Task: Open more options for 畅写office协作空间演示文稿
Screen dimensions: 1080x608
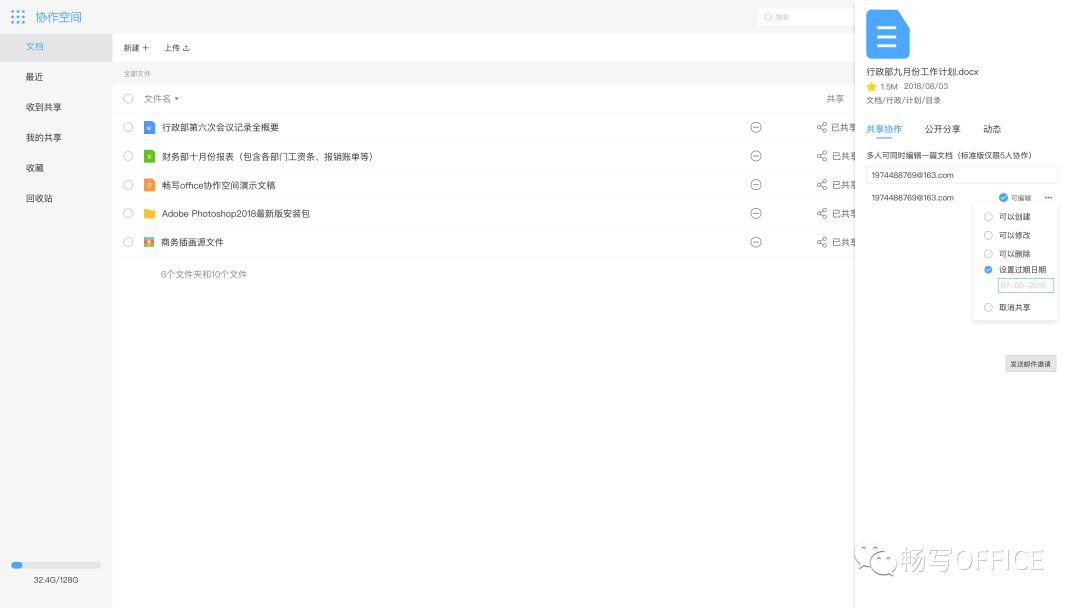Action: pyautogui.click(x=756, y=185)
